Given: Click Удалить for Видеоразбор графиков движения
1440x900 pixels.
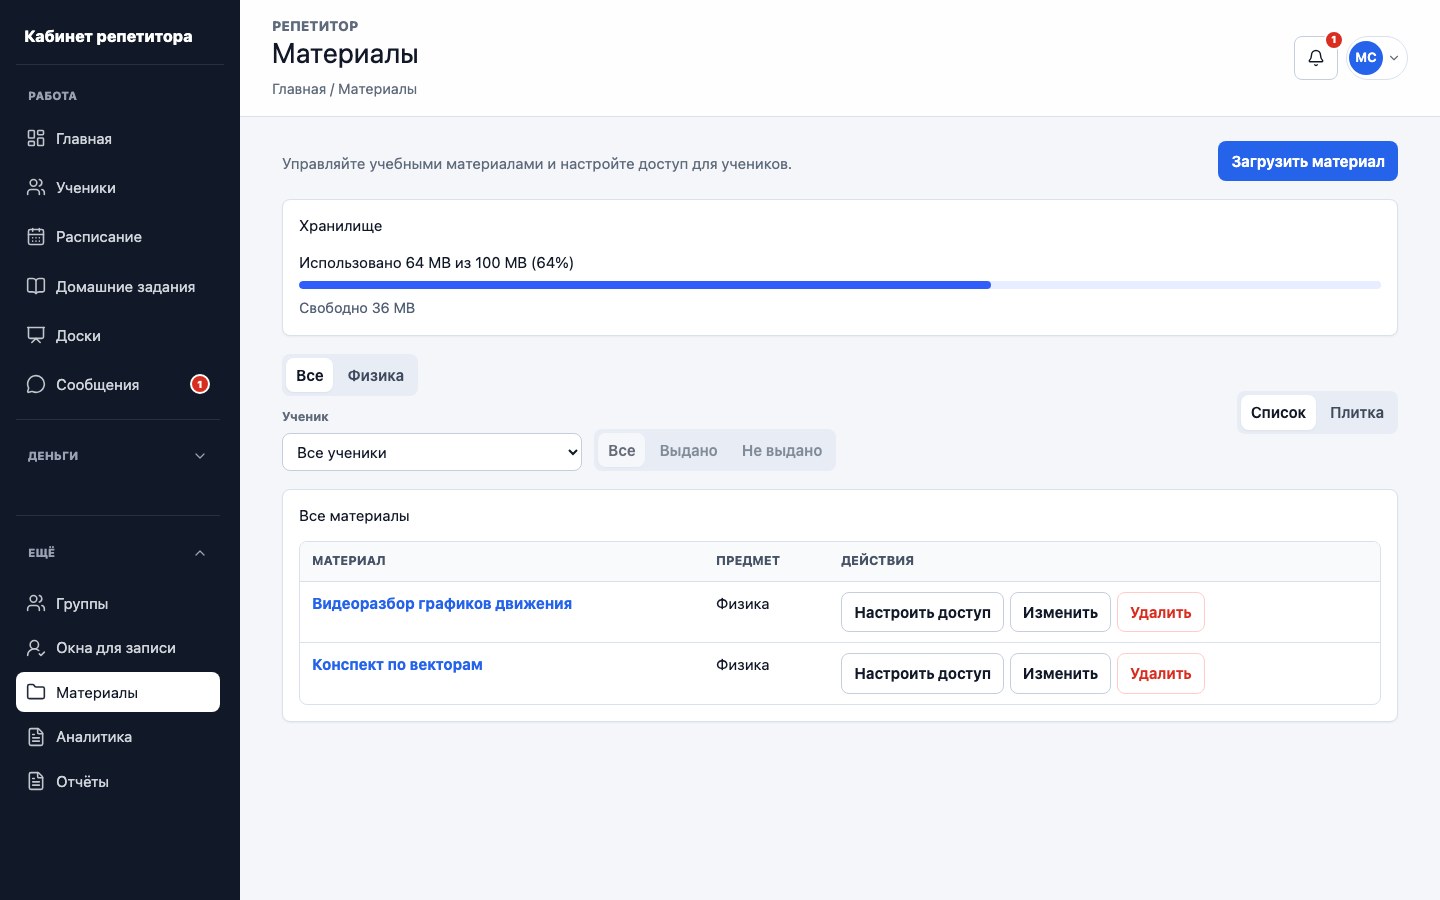Looking at the screenshot, I should coord(1161,612).
